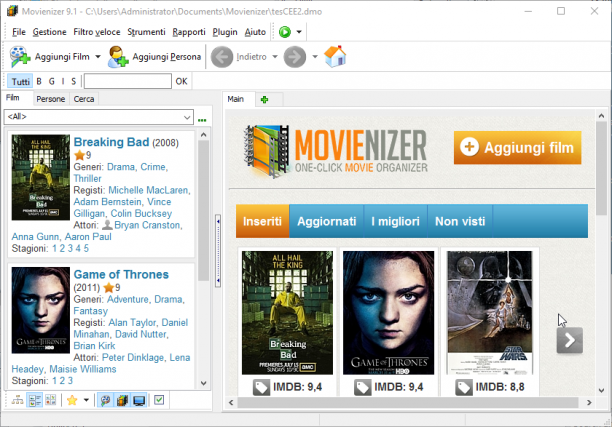The image size is (612, 427).
Task: Open the Rapporti menu
Action: [x=189, y=32]
